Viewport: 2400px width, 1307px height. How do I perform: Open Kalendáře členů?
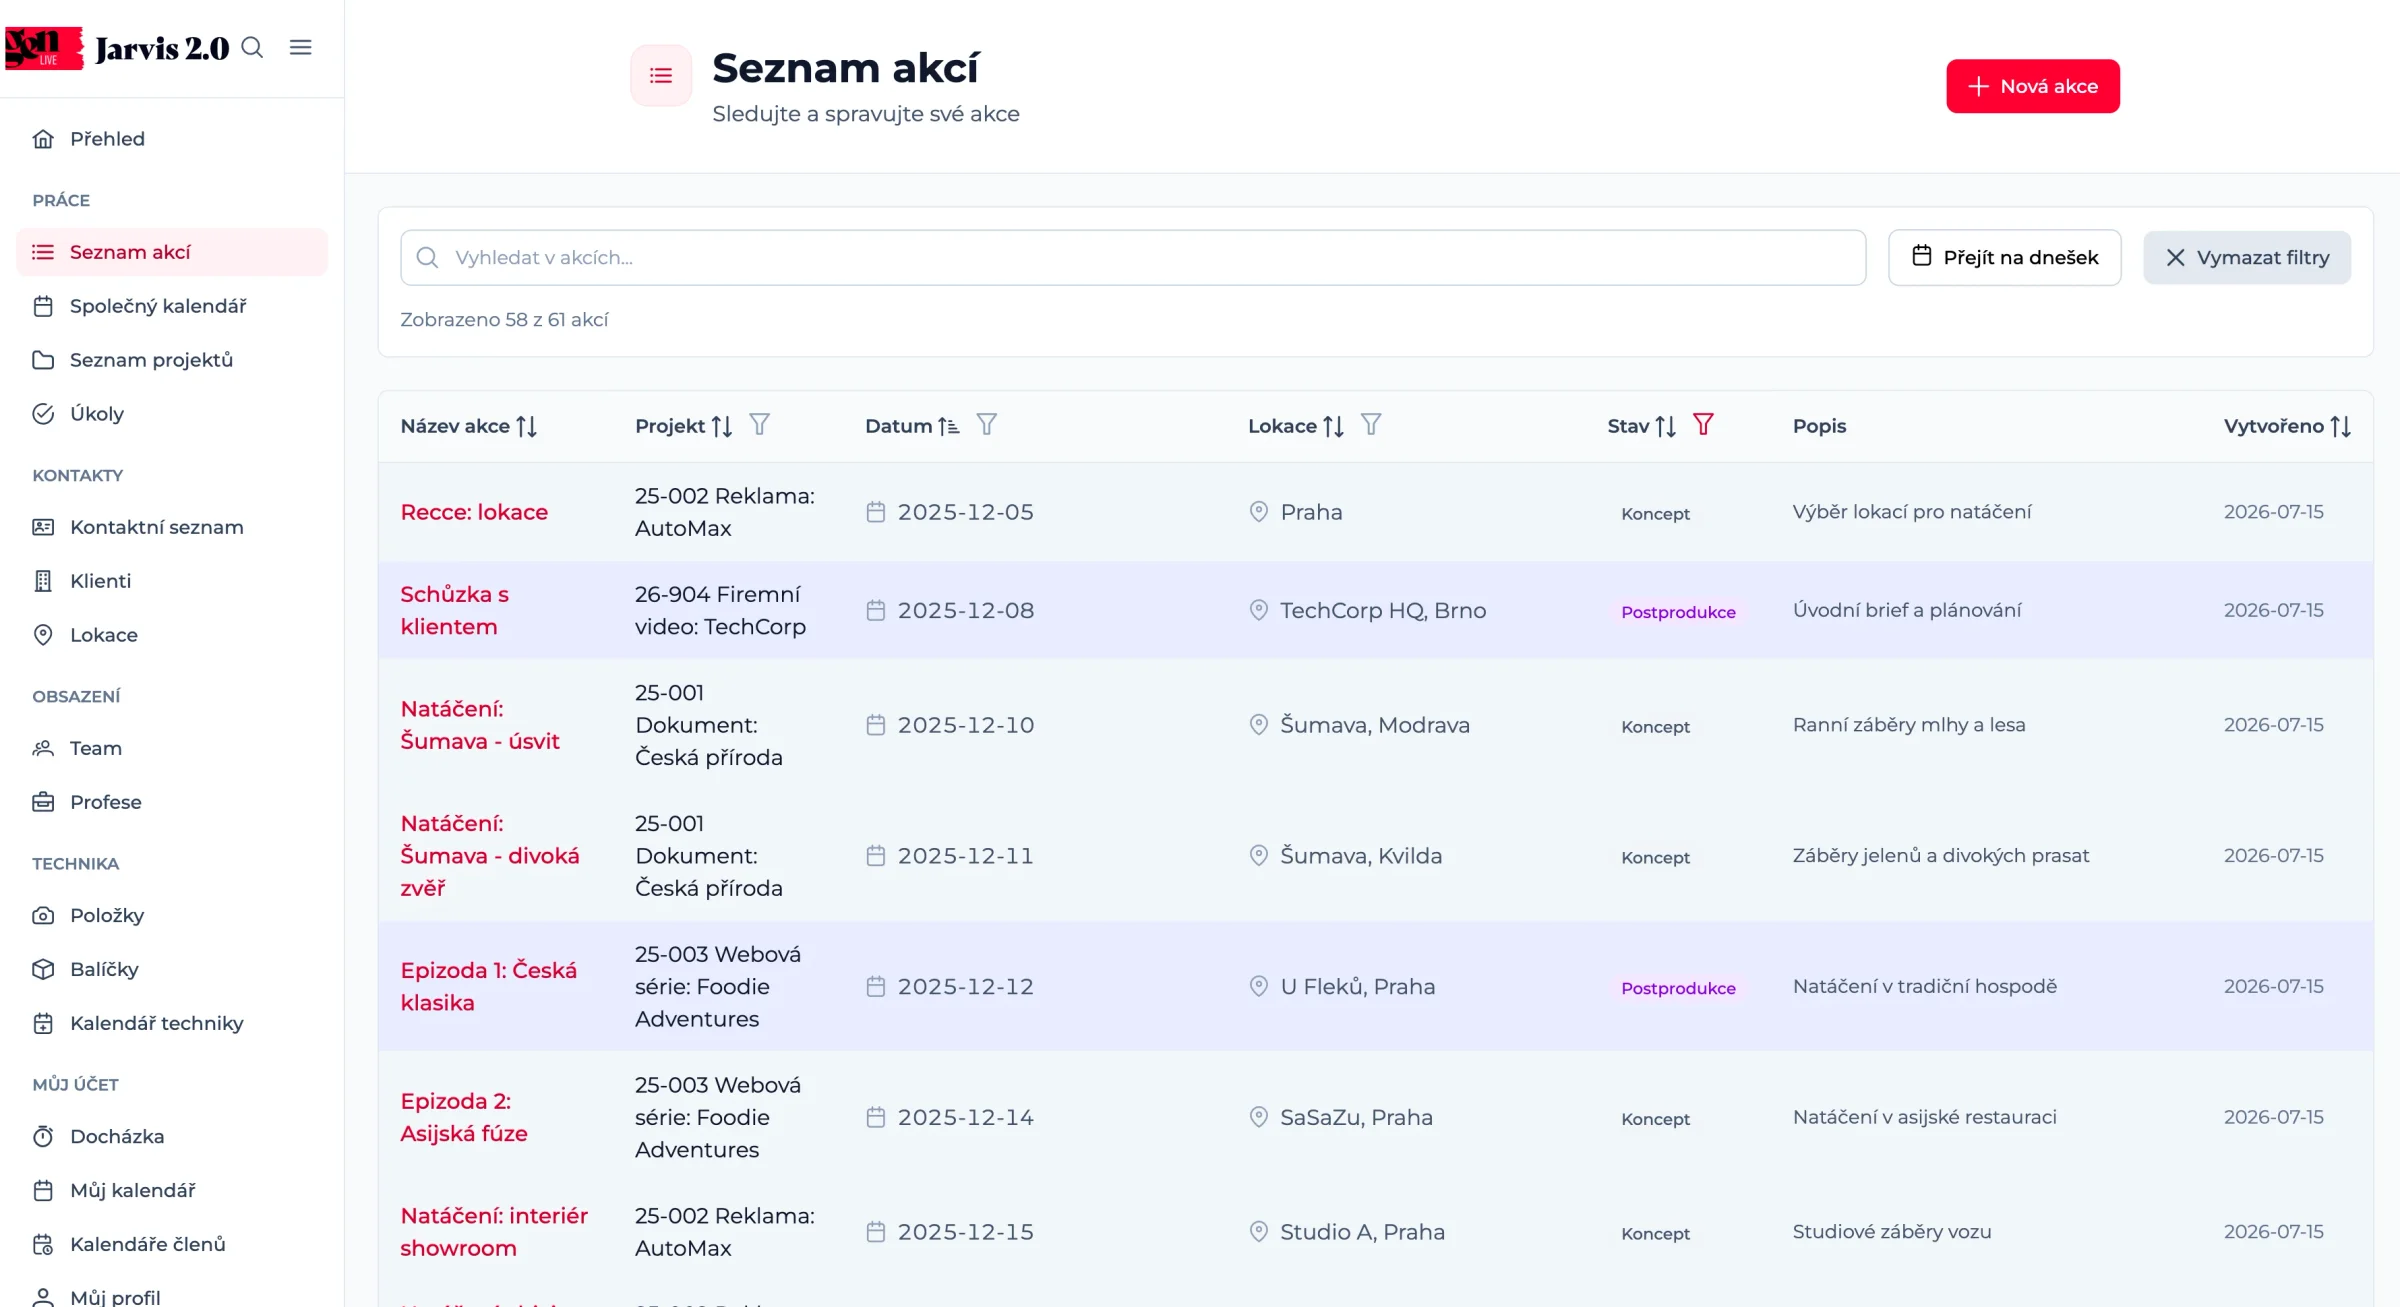click(x=172, y=1244)
